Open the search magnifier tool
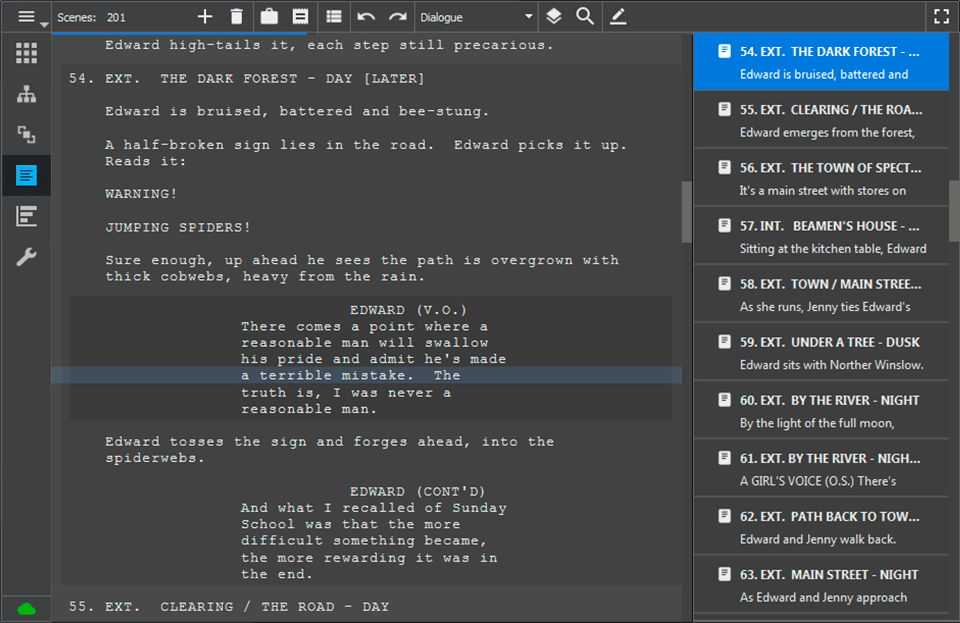 click(585, 17)
